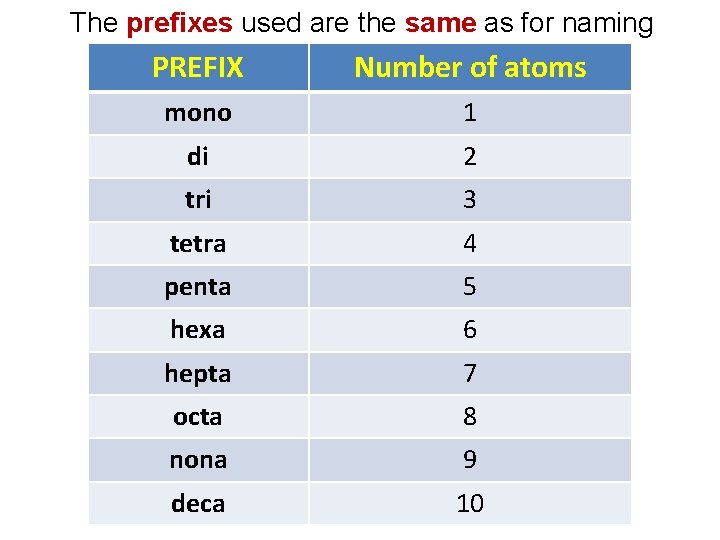Select the di prefix cell
The width and height of the screenshot is (720, 540).
[198, 157]
